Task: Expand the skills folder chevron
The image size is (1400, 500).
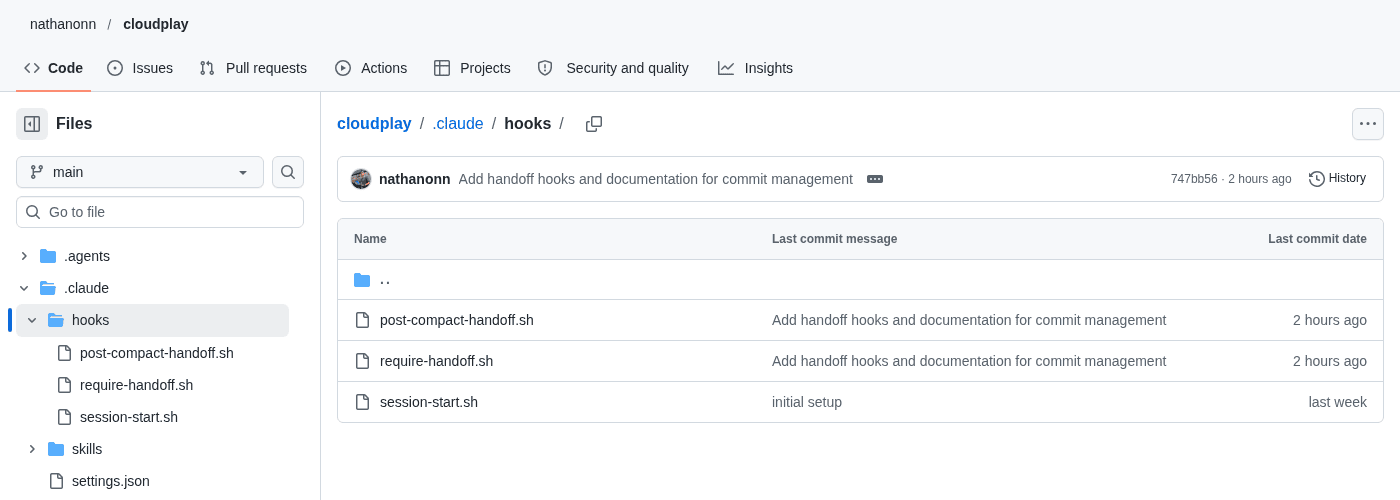Action: [32, 449]
